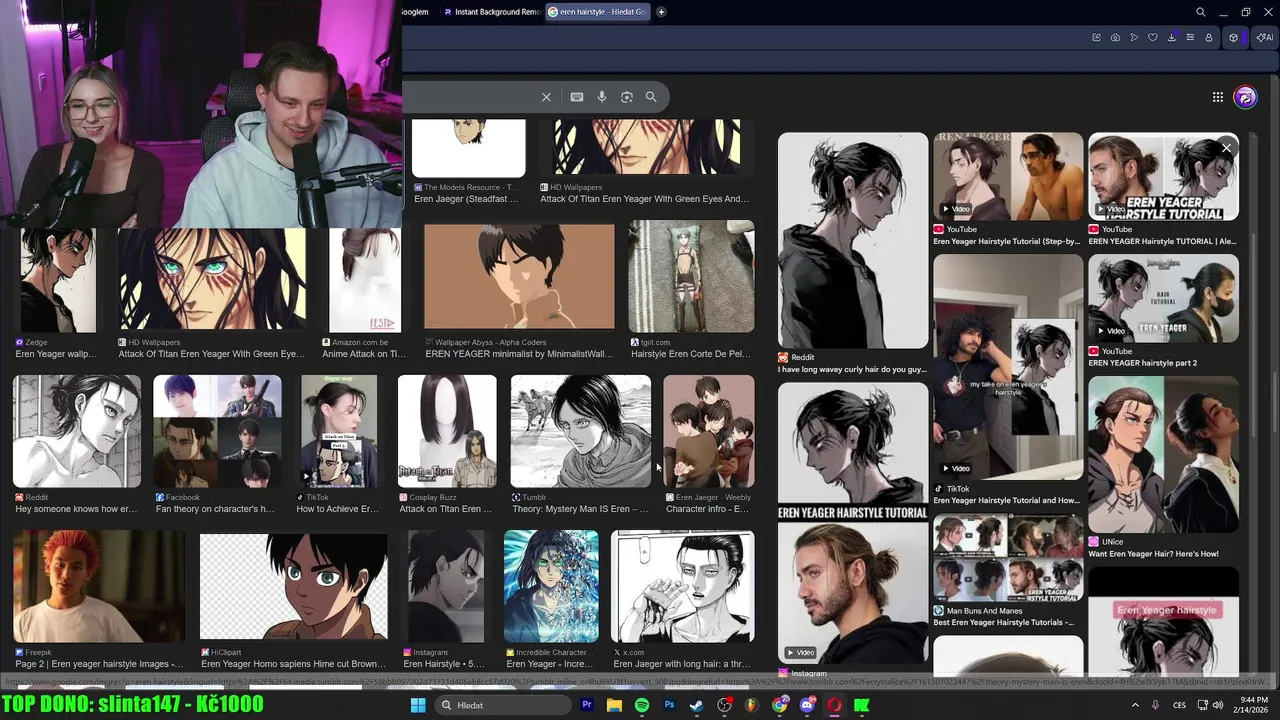This screenshot has width=1280, height=720.
Task: Open volume control in system tray
Action: [1217, 705]
